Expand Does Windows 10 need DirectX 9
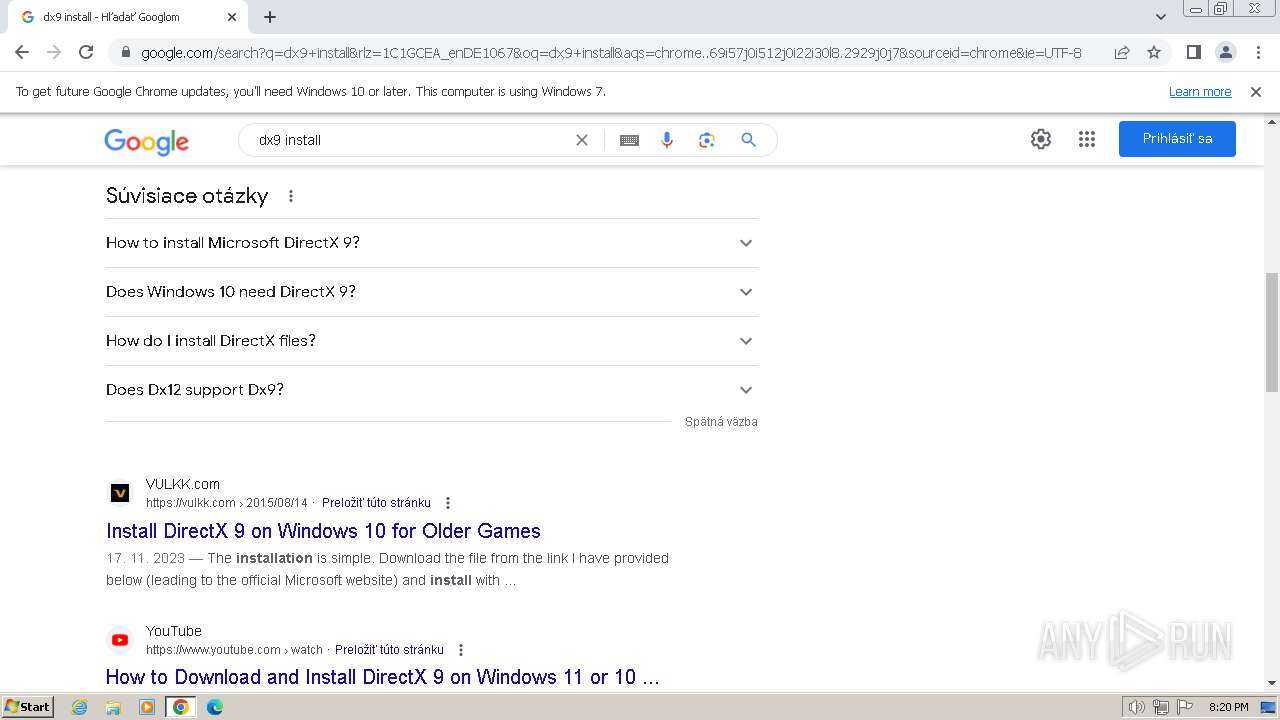This screenshot has height=720, width=1280. (x=432, y=292)
